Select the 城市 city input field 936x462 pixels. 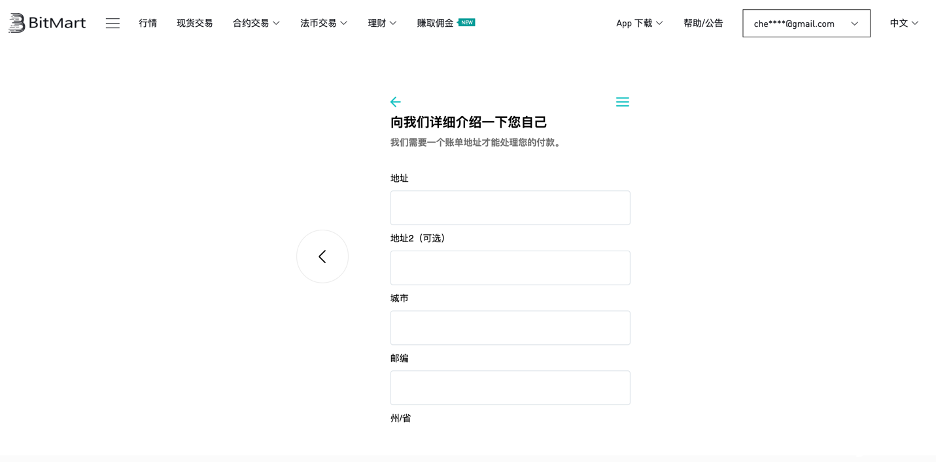pos(510,328)
